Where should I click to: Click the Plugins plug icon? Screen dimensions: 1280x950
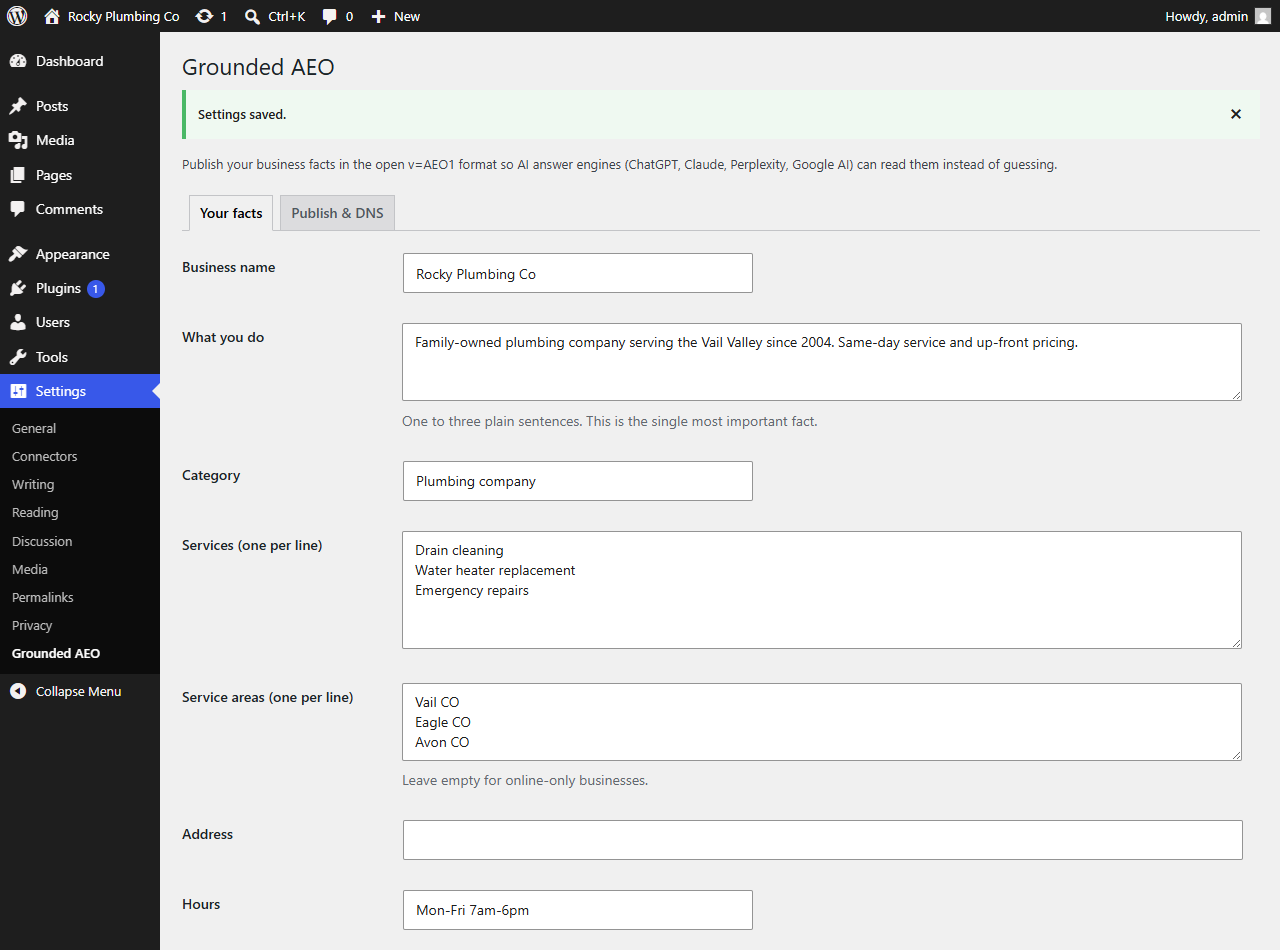(x=18, y=288)
